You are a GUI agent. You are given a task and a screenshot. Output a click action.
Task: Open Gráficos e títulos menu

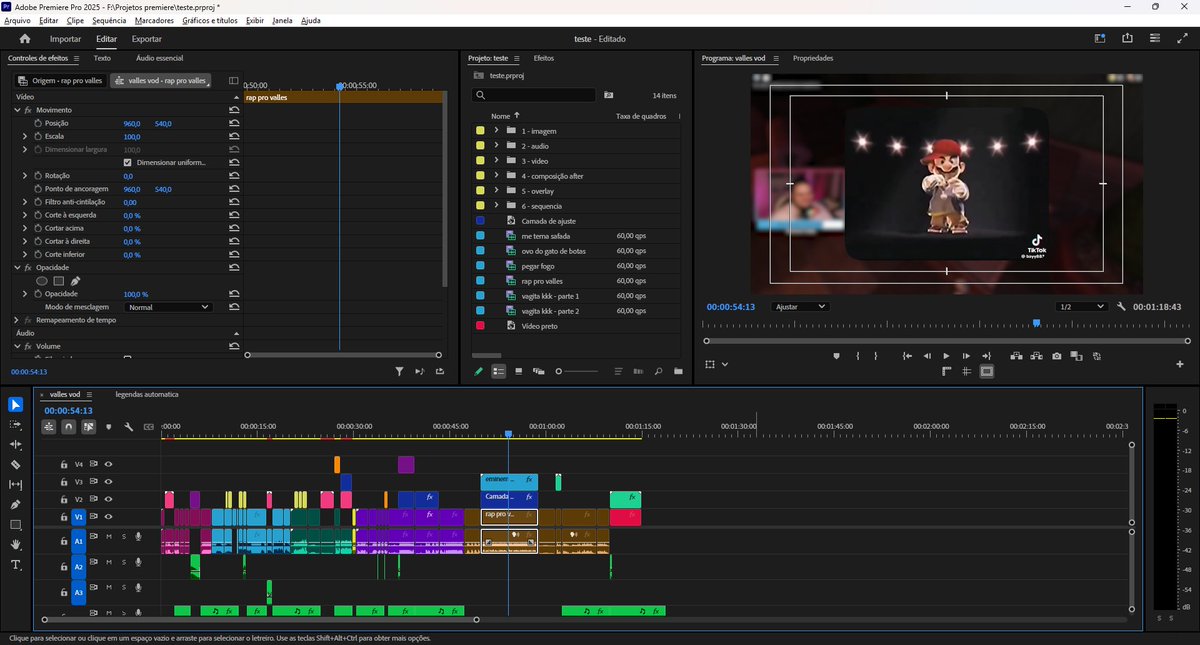(210, 20)
